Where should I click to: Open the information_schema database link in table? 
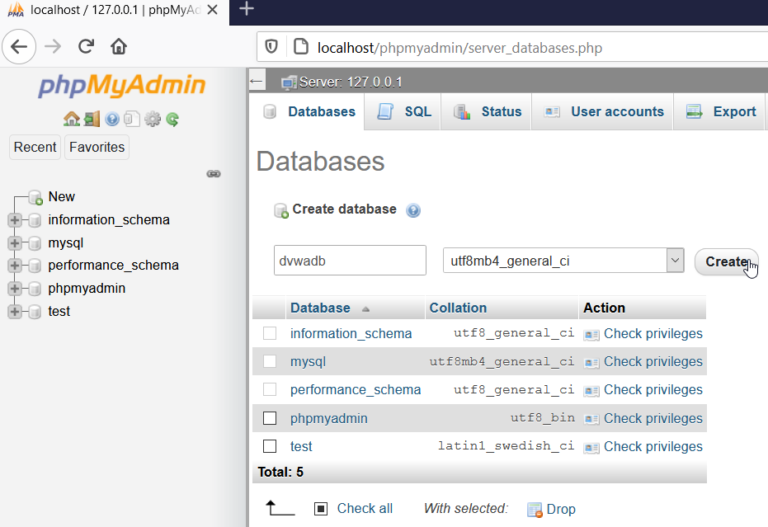tap(351, 334)
